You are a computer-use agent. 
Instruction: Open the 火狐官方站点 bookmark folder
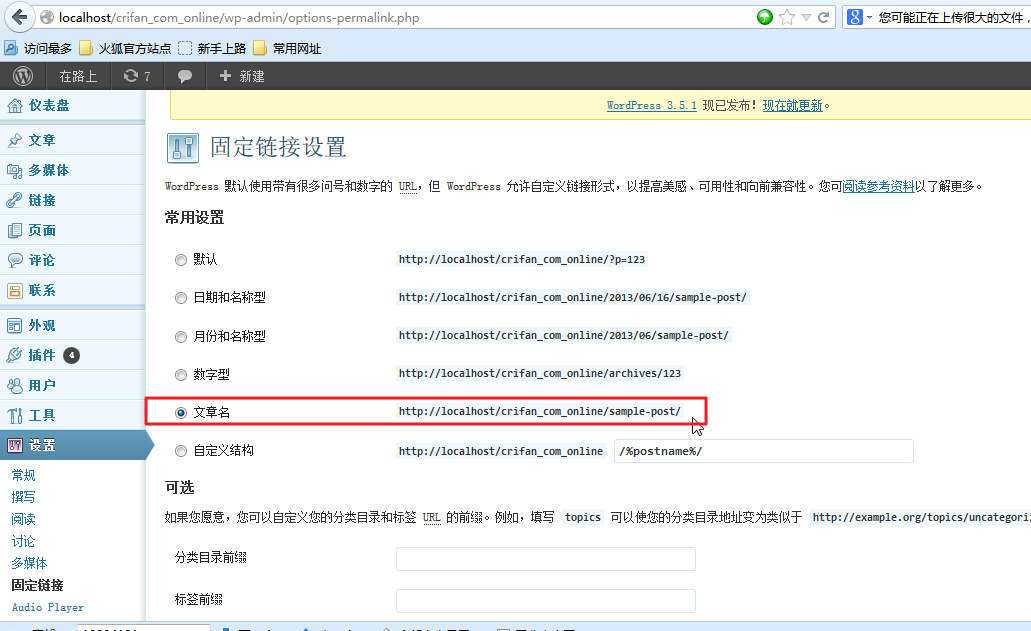[x=125, y=48]
